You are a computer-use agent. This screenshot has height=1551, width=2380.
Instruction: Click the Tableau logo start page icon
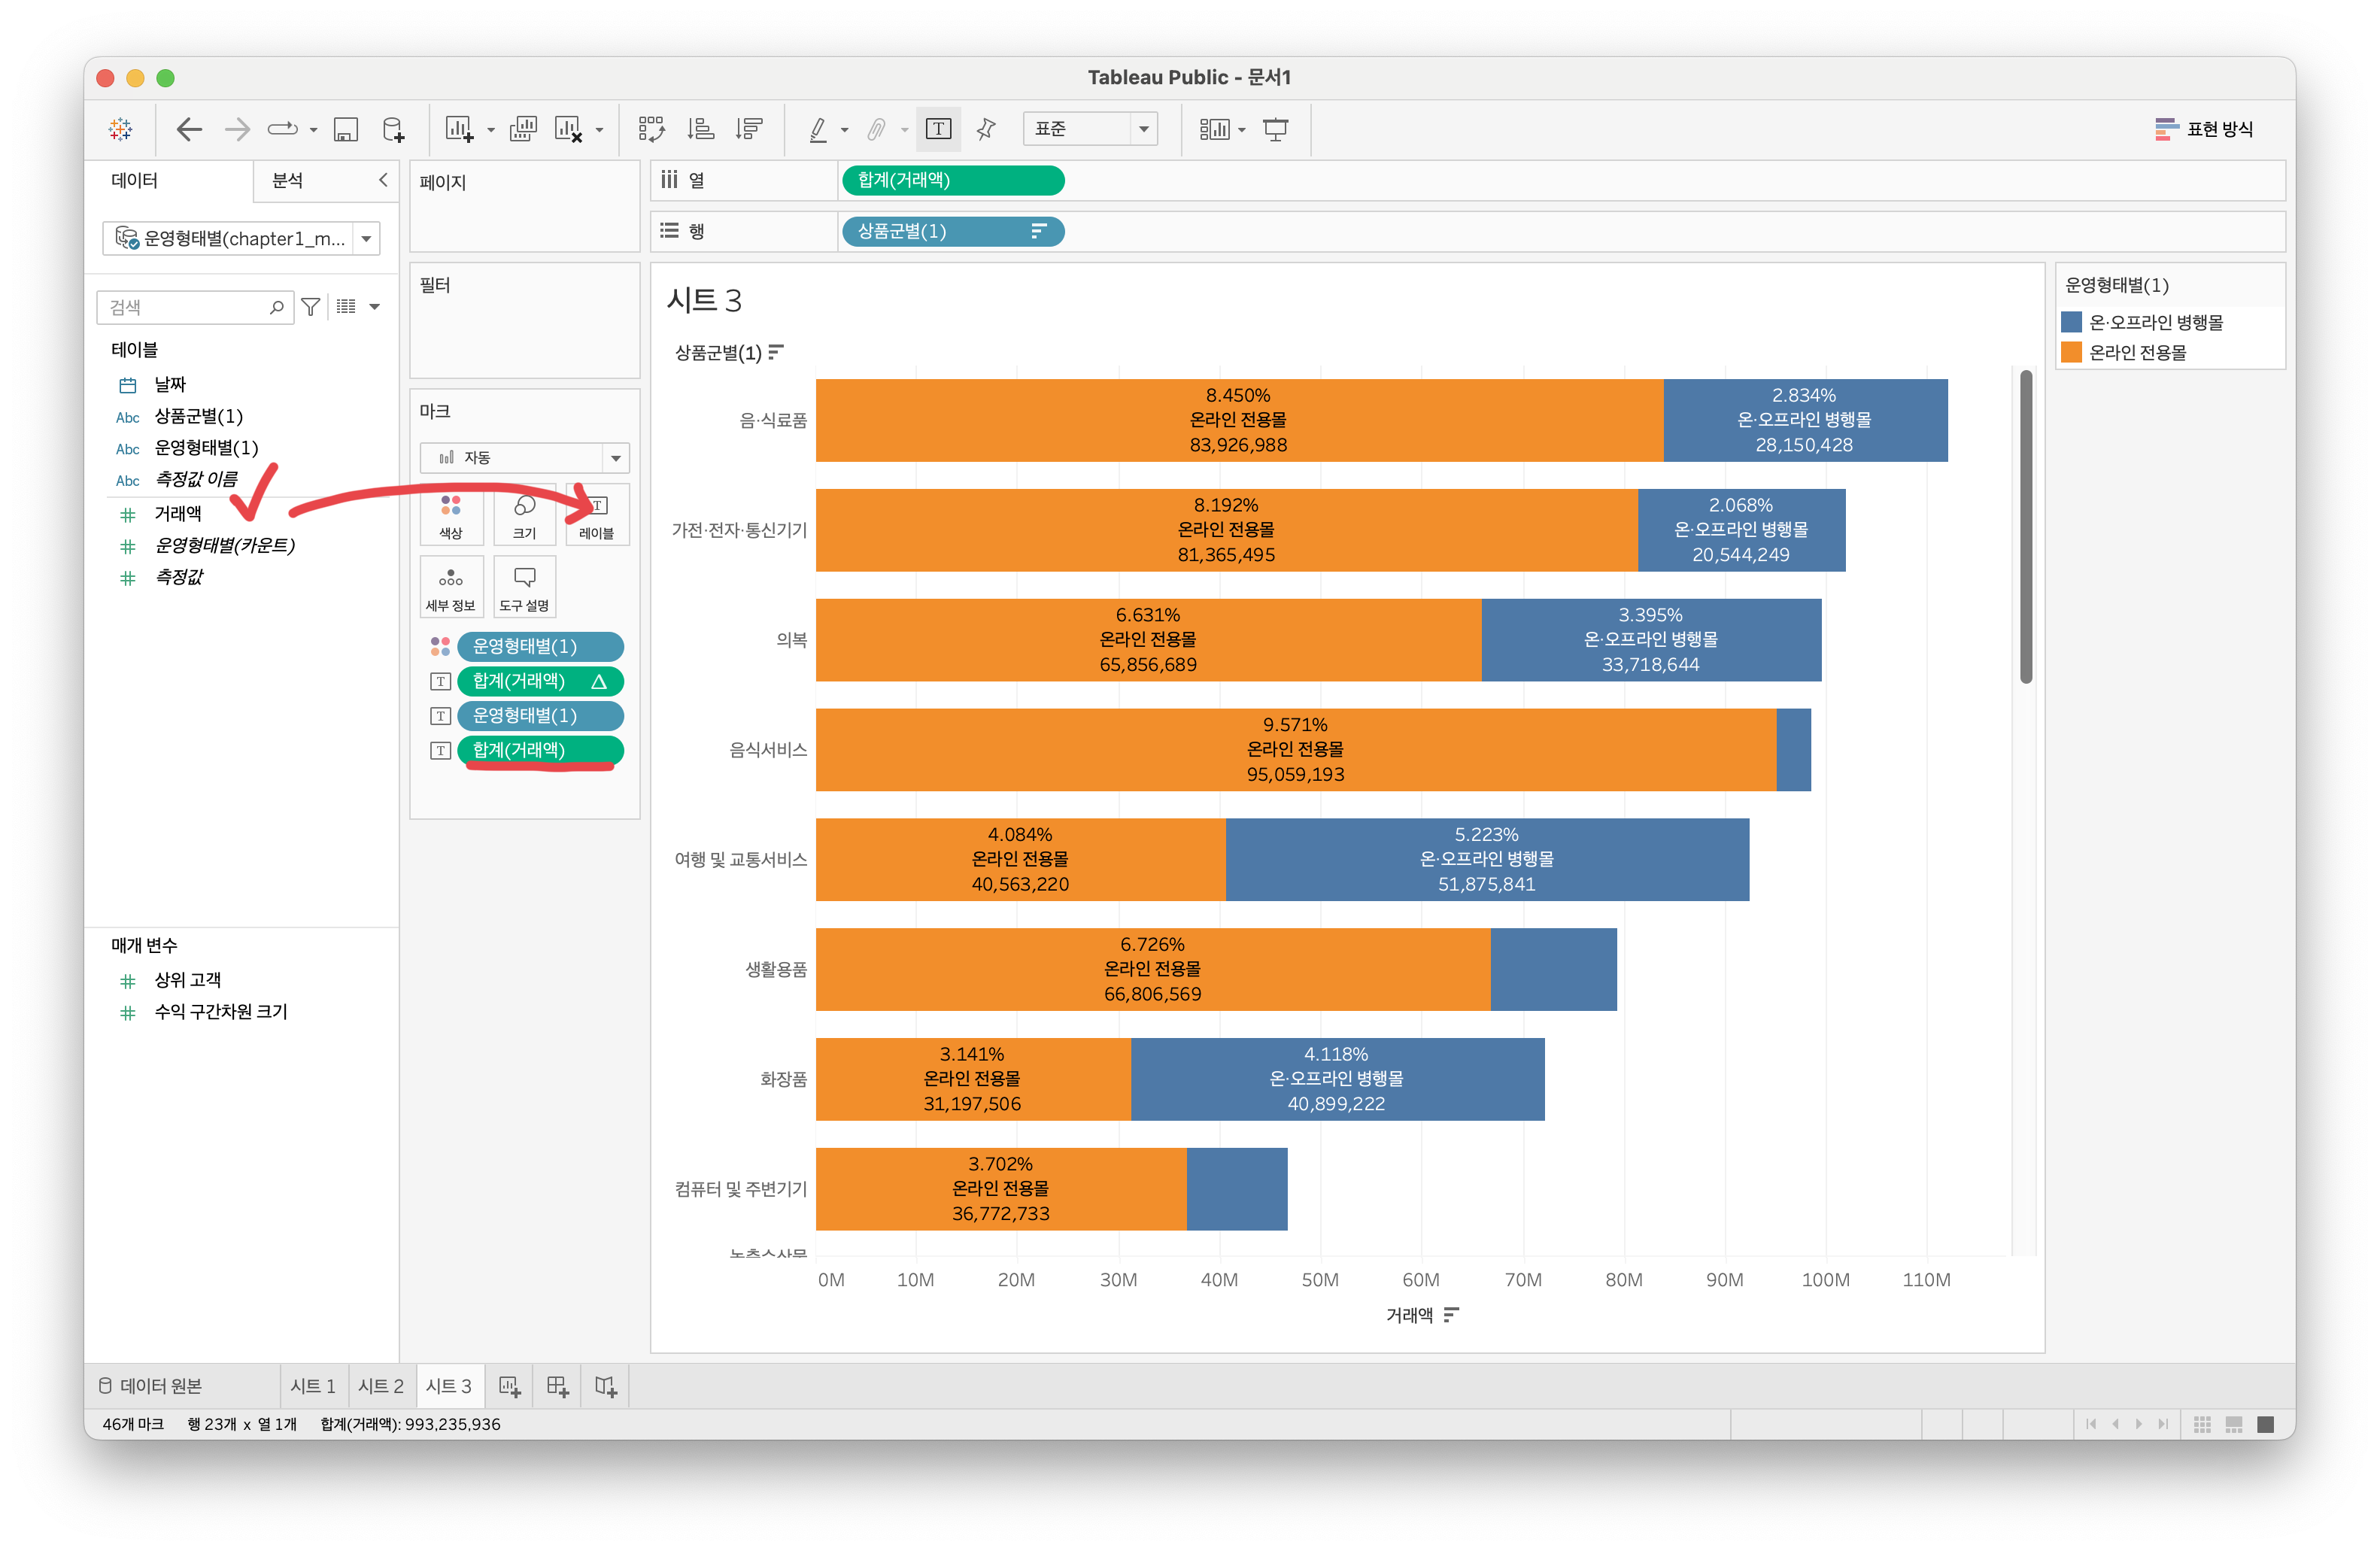tap(120, 129)
